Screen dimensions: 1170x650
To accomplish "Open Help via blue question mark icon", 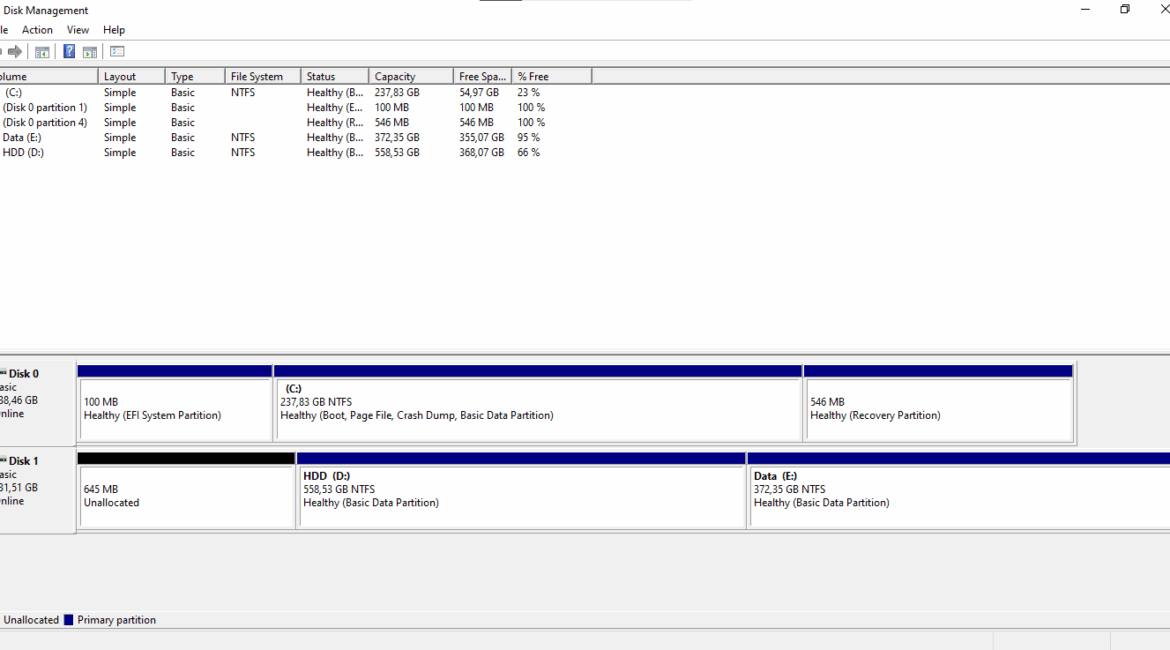I will coord(70,52).
